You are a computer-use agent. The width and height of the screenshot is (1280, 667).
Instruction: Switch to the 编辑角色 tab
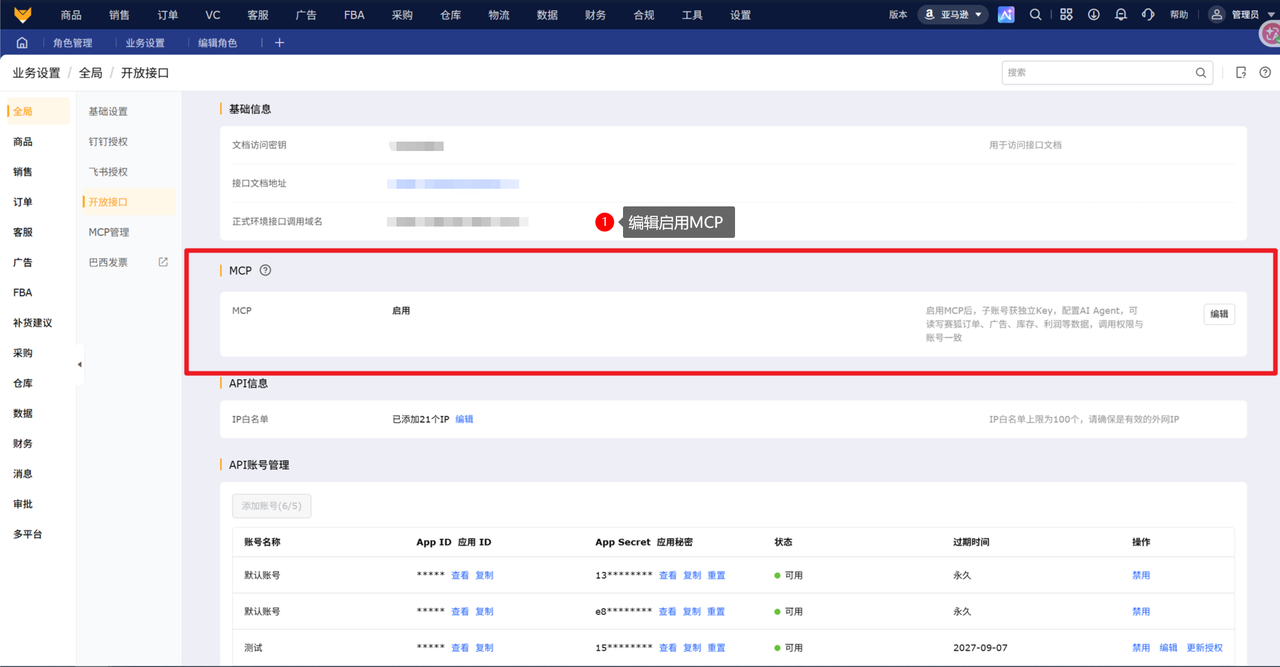(x=217, y=43)
